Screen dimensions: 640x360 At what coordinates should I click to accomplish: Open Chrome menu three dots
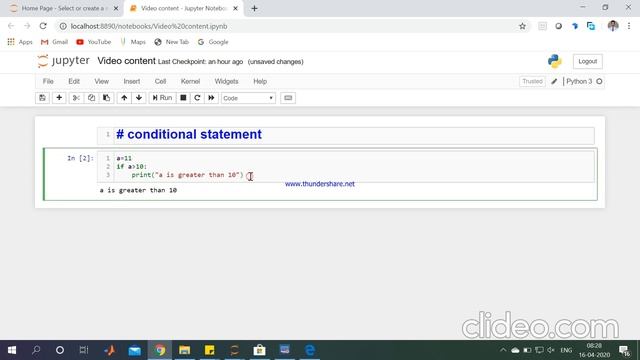coord(629,26)
